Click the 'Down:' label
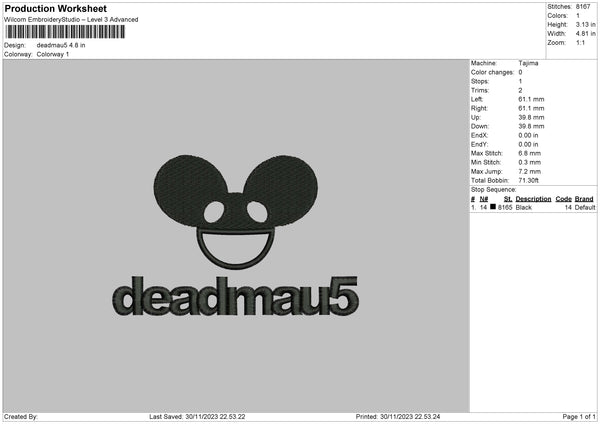The width and height of the screenshot is (600, 424). point(480,126)
